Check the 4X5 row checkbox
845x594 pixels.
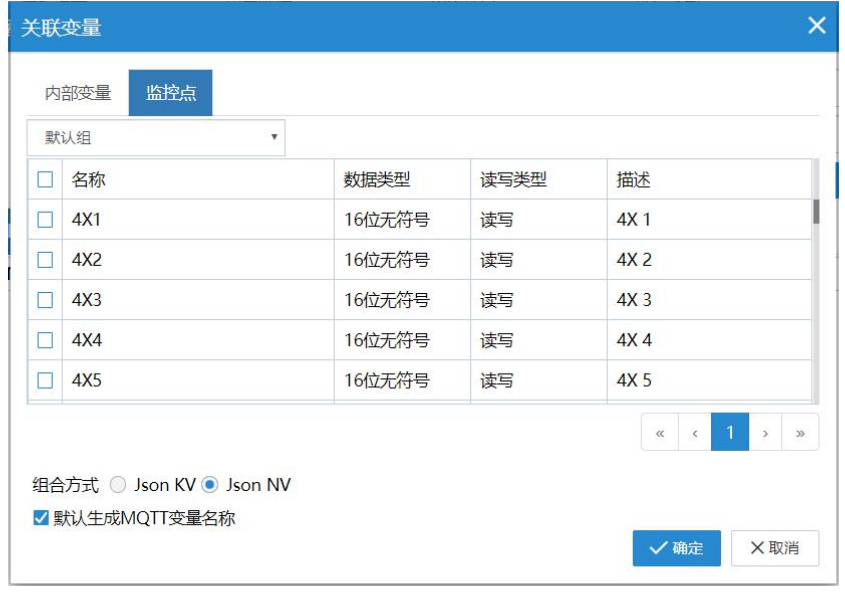[x=45, y=381]
